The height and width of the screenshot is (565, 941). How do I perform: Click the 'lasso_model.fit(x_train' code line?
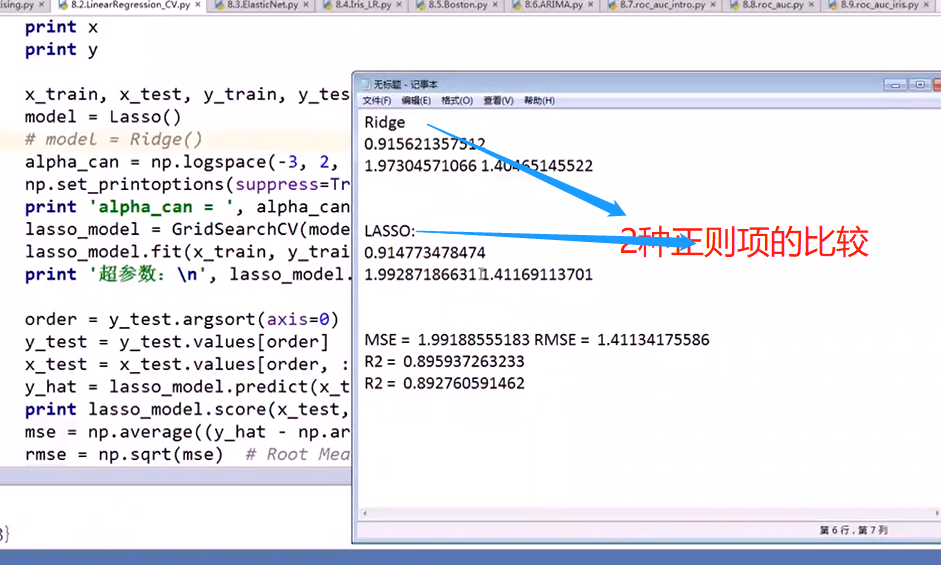(x=187, y=252)
